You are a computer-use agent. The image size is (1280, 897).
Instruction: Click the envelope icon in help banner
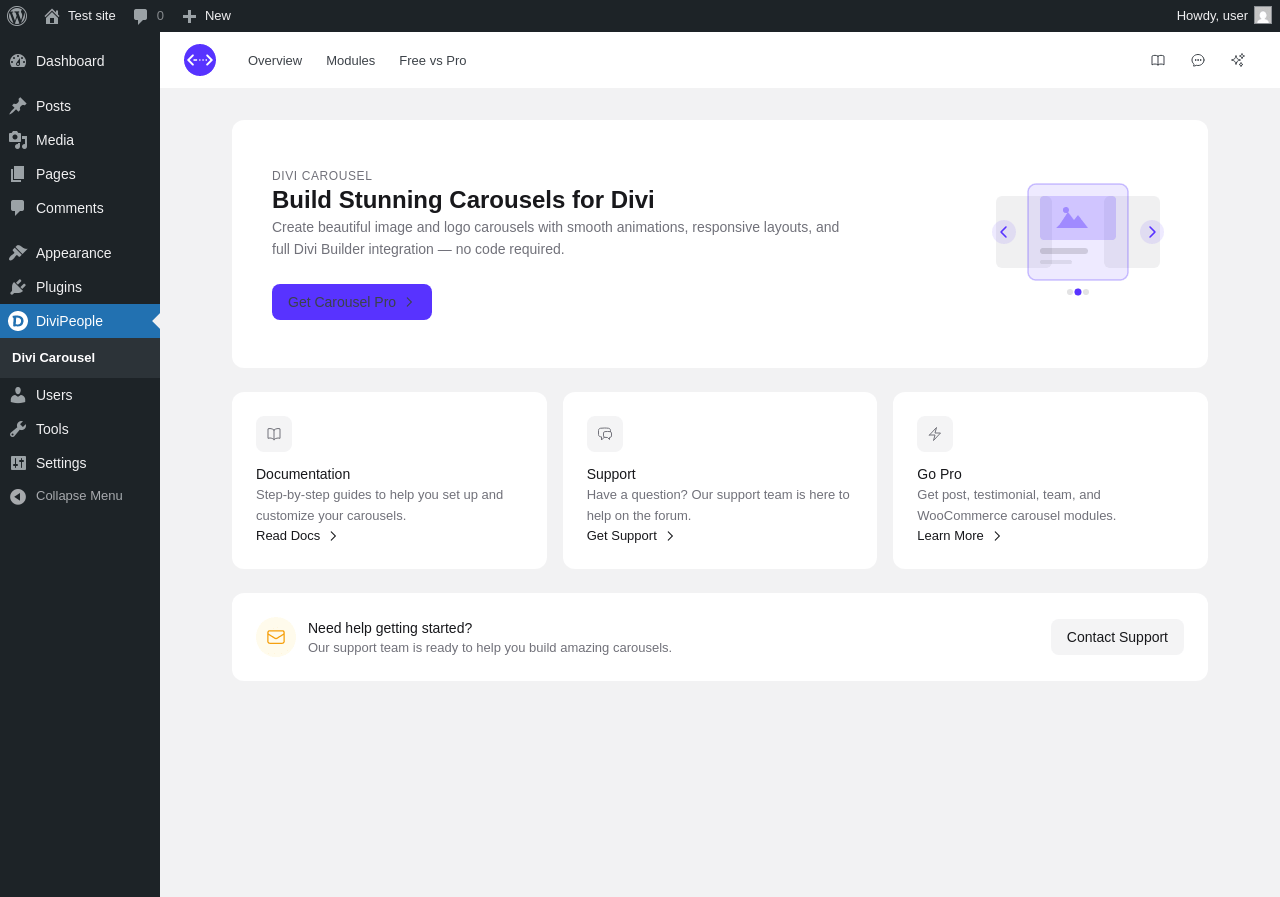(276, 637)
